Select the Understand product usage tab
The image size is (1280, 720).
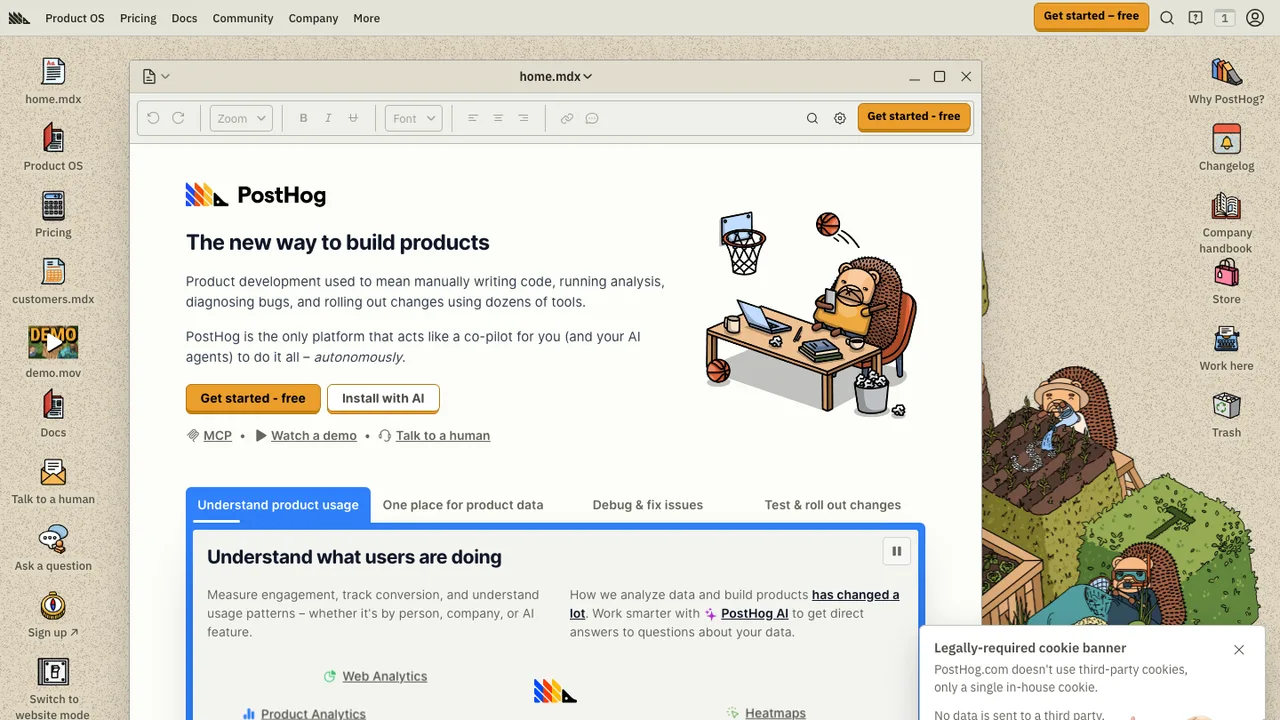(278, 505)
